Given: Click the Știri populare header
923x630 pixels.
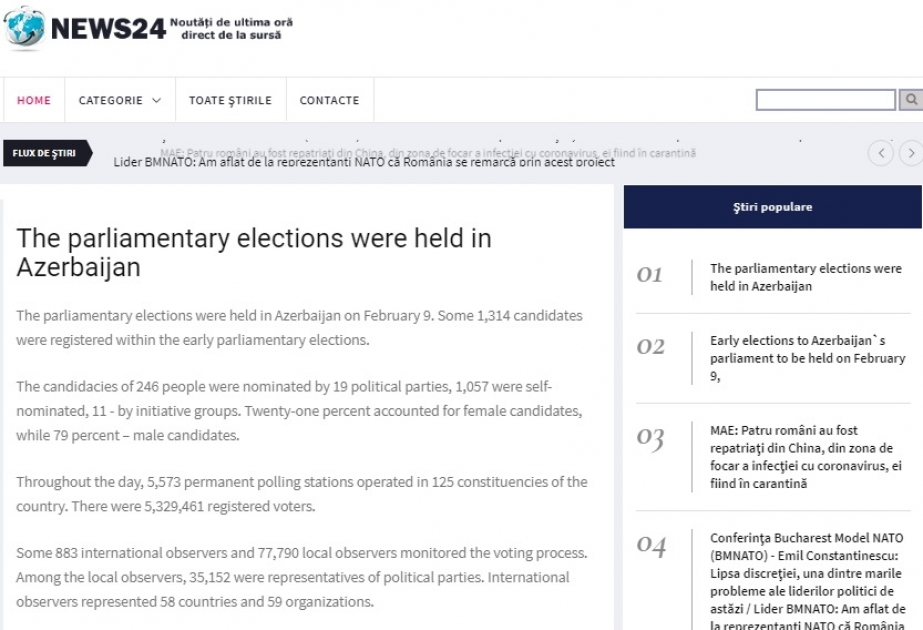Looking at the screenshot, I should (x=773, y=207).
